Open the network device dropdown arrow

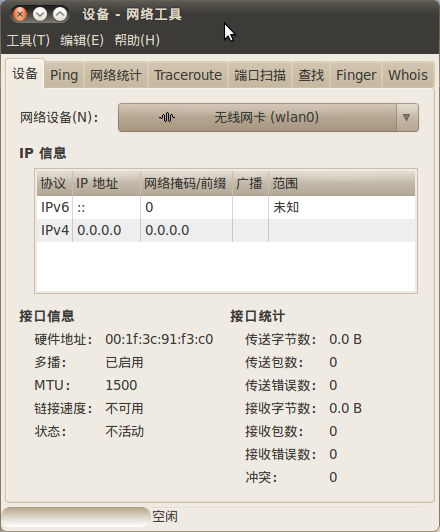pyautogui.click(x=406, y=117)
